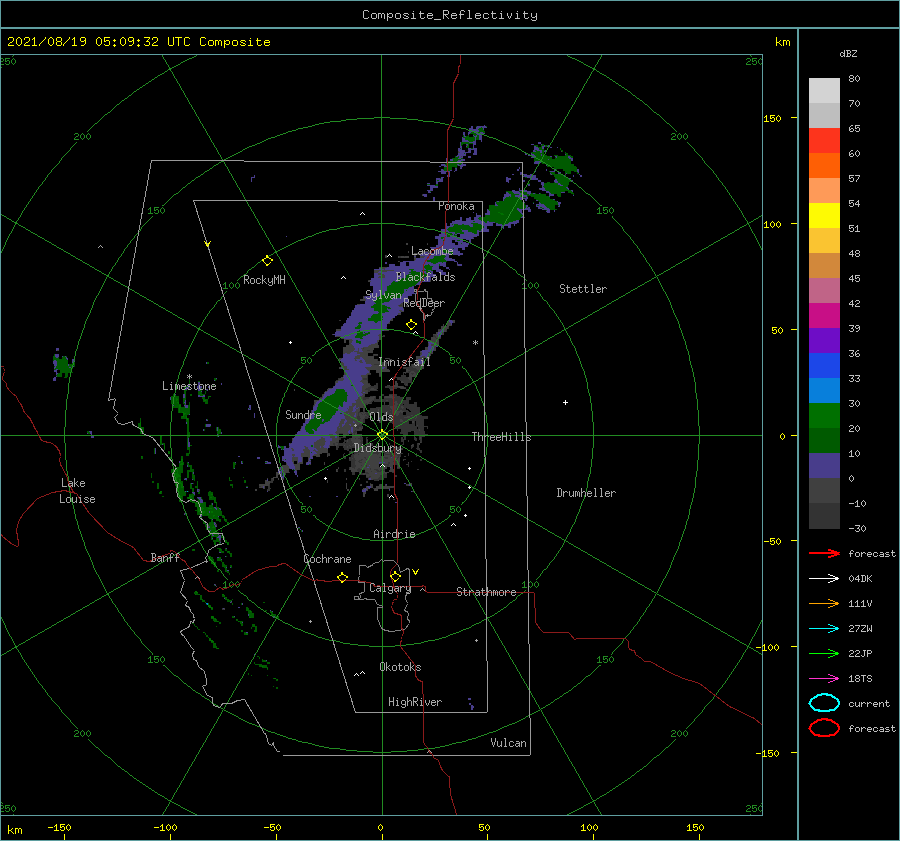Pick the red 60-65 dBZ swatch
The image size is (900, 841).
824,141
